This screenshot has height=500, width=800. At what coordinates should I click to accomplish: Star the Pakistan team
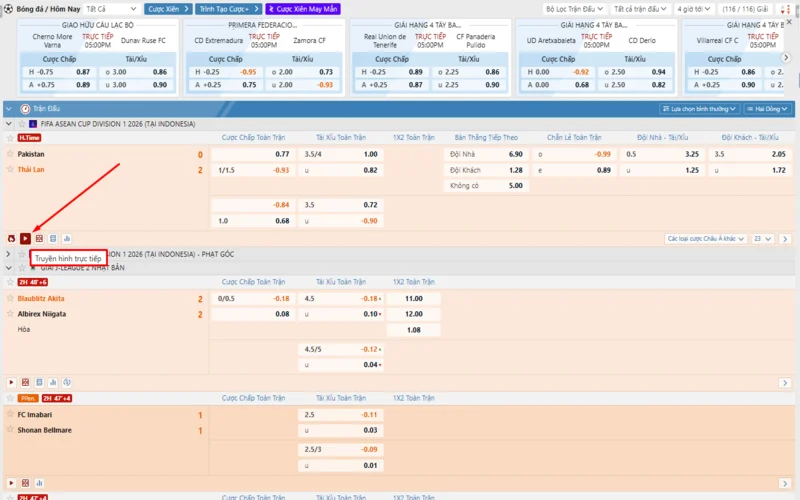click(10, 154)
